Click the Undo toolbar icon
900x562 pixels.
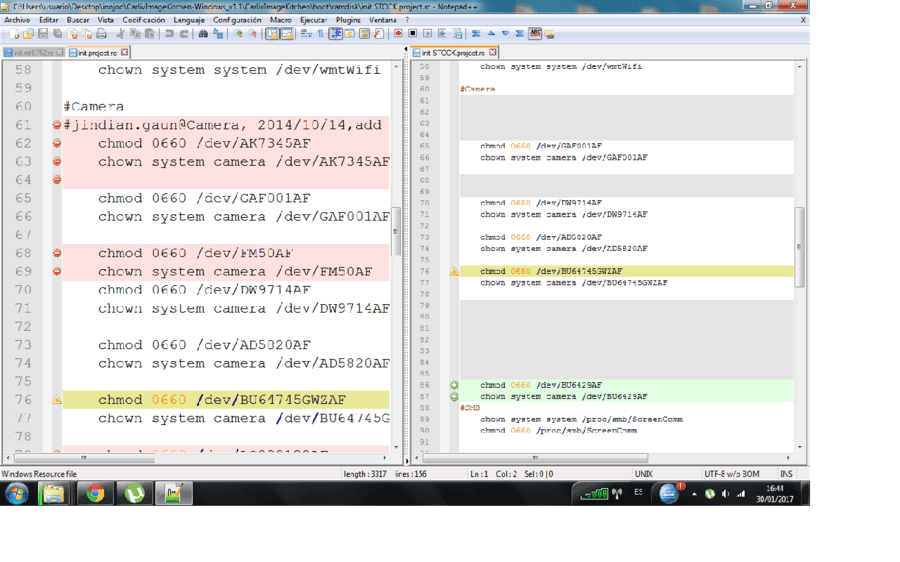pyautogui.click(x=169, y=34)
